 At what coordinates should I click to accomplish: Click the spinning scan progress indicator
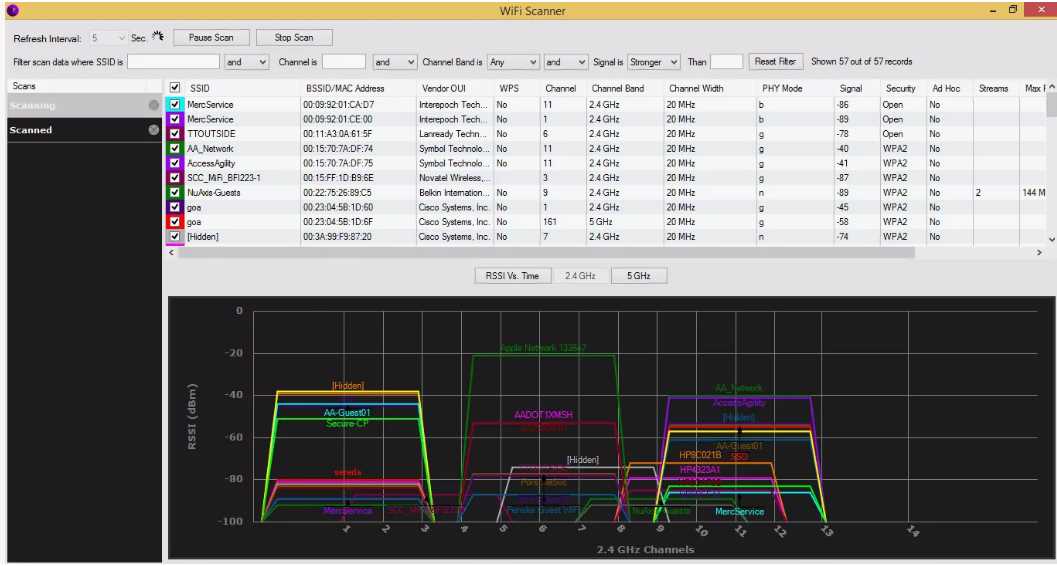tap(158, 37)
